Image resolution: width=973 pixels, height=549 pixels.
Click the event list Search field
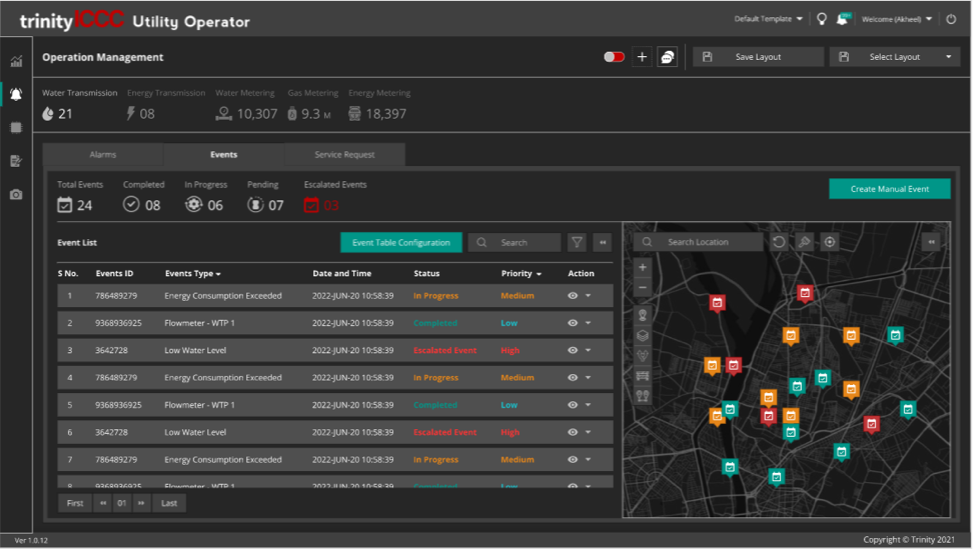[x=514, y=243]
